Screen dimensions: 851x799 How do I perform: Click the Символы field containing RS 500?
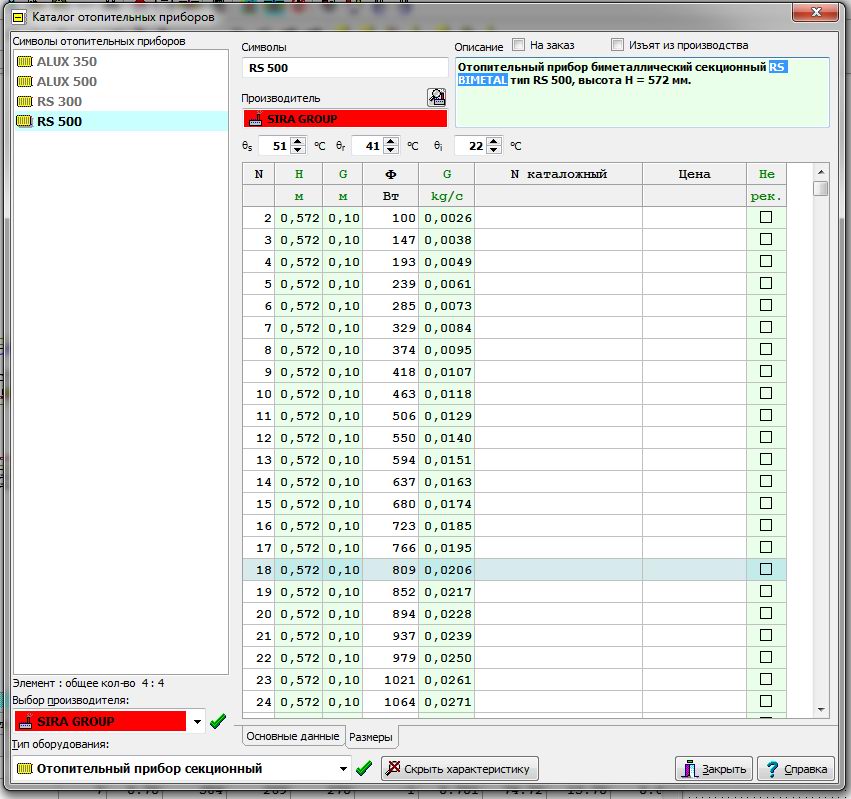[x=345, y=68]
